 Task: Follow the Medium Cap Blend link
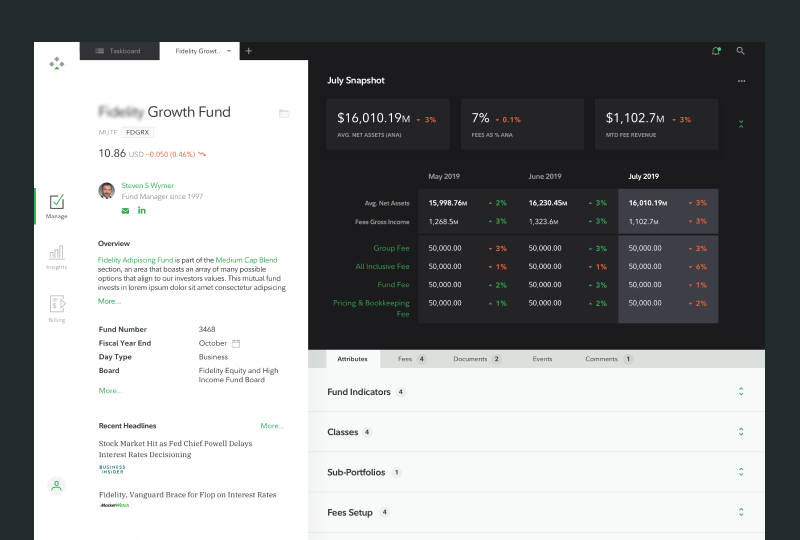click(246, 260)
